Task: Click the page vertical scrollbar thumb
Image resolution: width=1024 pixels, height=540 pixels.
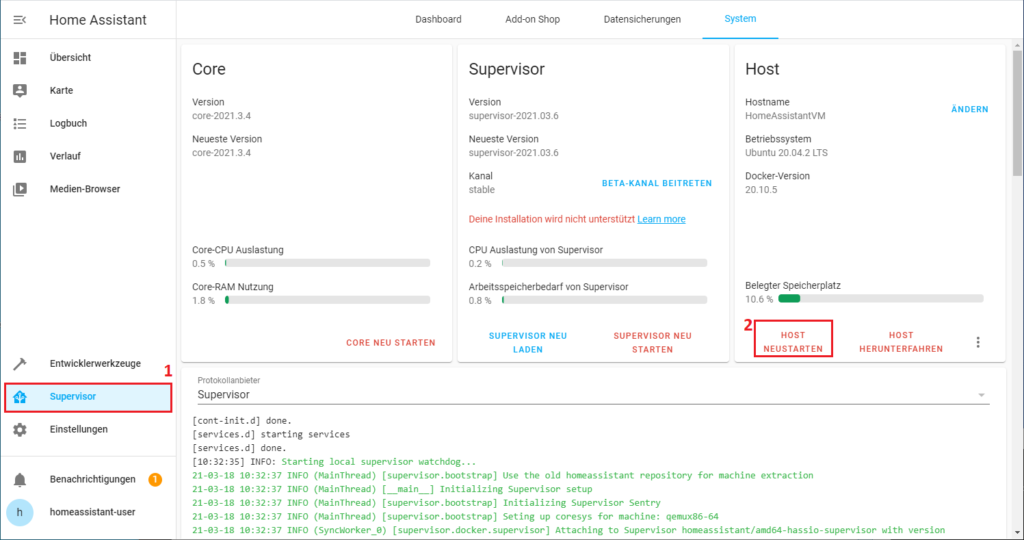Action: pos(1017,114)
